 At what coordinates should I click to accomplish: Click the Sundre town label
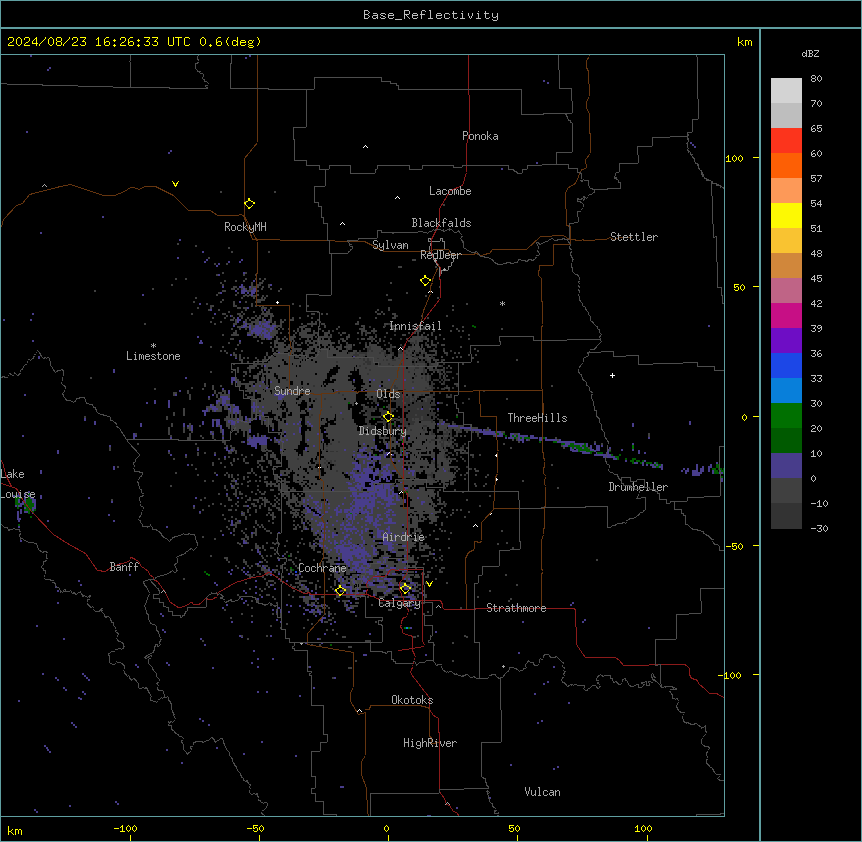pyautogui.click(x=292, y=391)
